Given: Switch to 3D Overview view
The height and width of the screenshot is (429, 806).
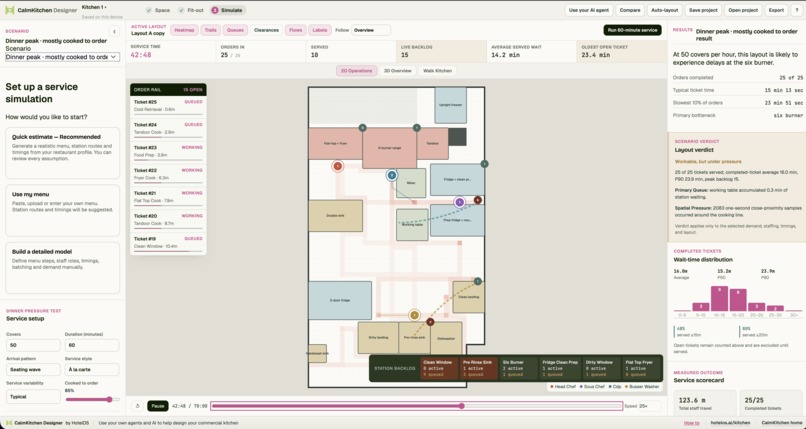Looking at the screenshot, I should pos(398,71).
